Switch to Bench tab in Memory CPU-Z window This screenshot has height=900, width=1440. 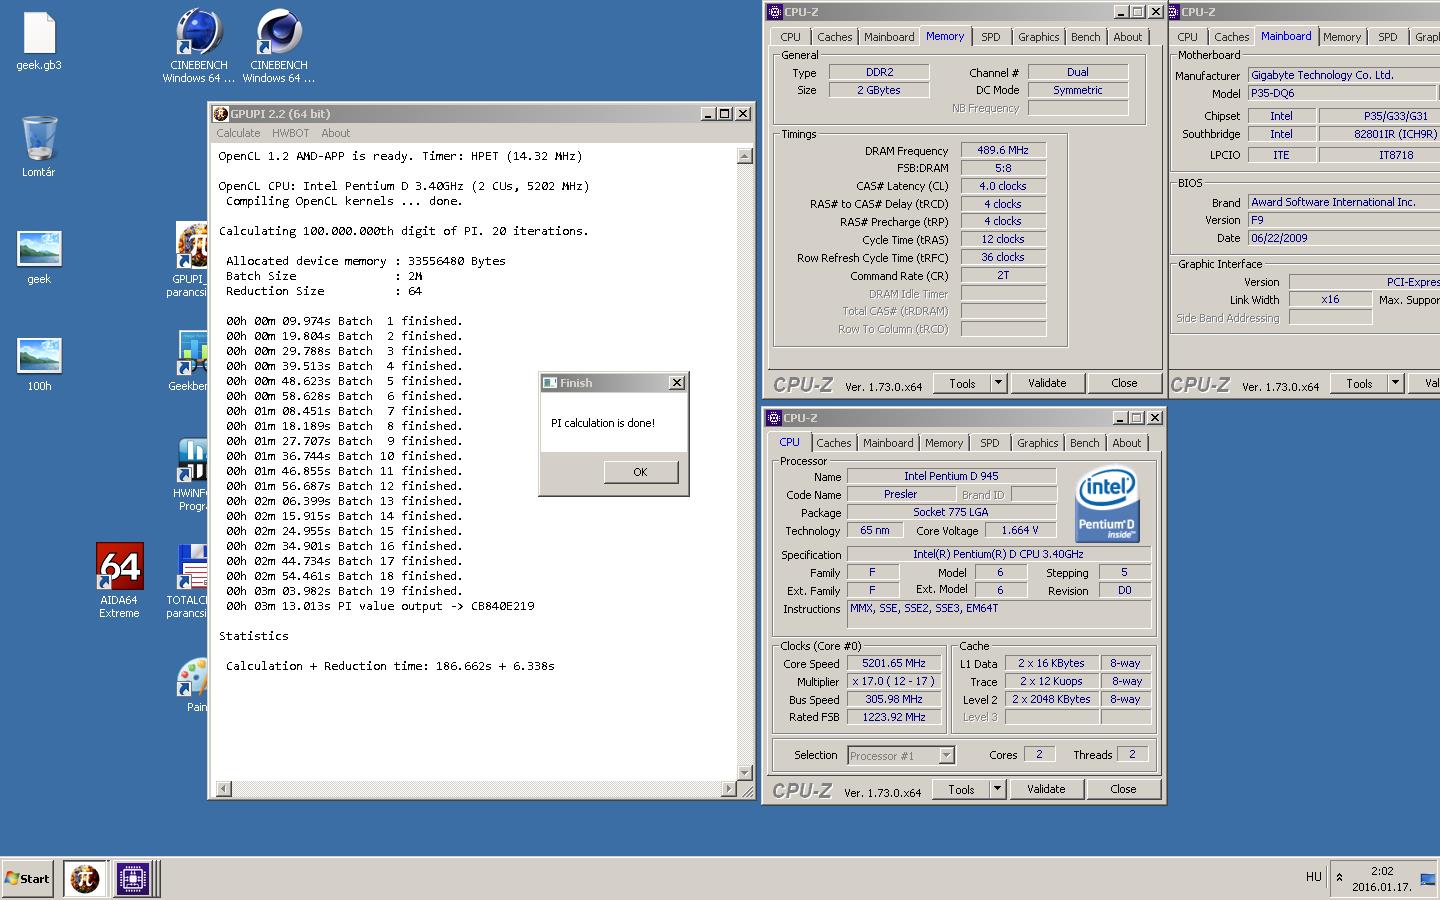click(x=1085, y=37)
